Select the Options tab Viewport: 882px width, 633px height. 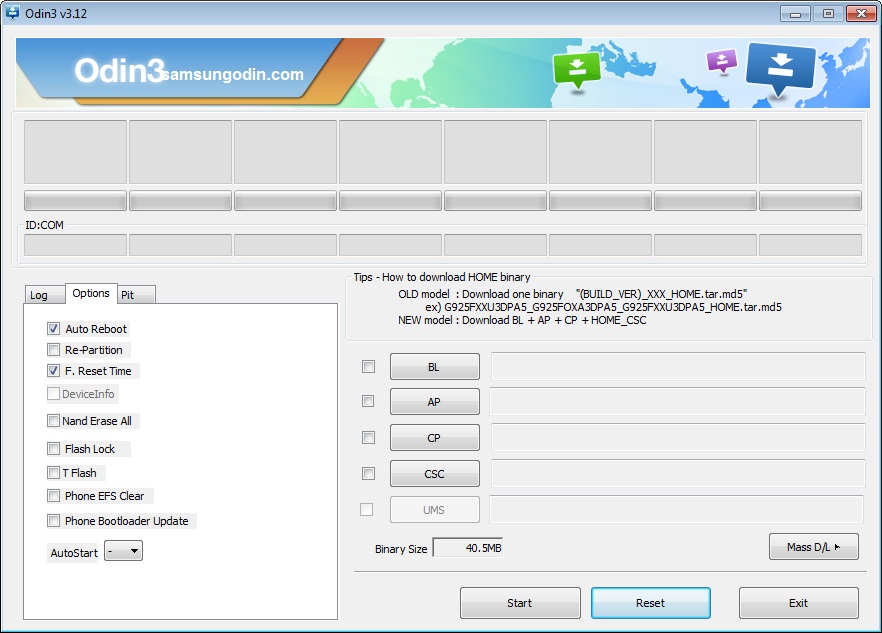click(91, 293)
